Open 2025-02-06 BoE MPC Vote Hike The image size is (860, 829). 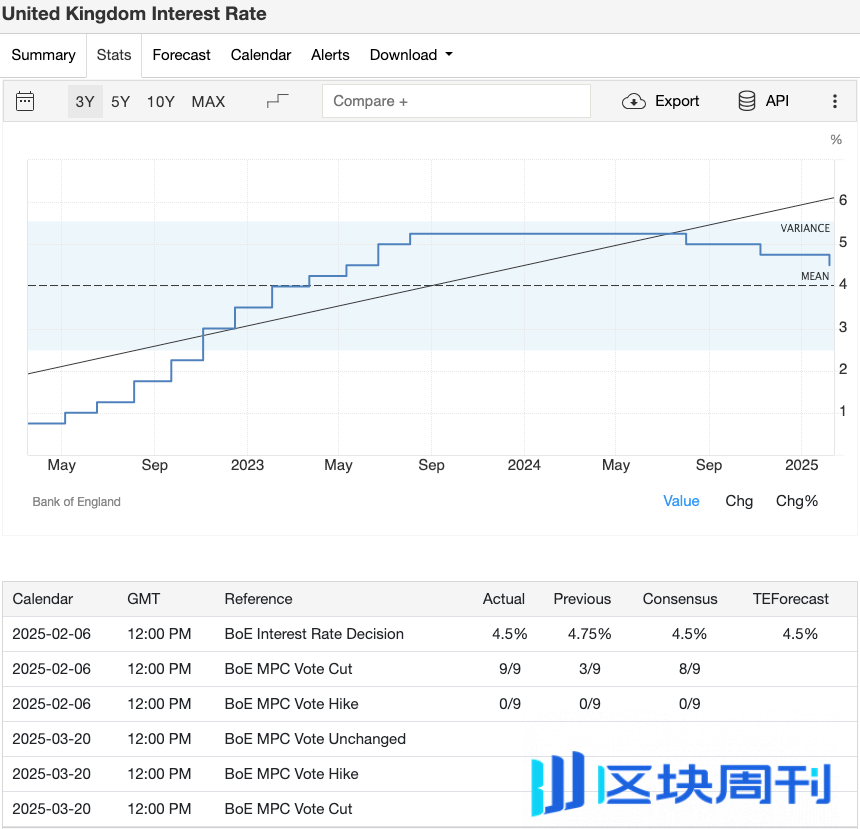point(430,704)
